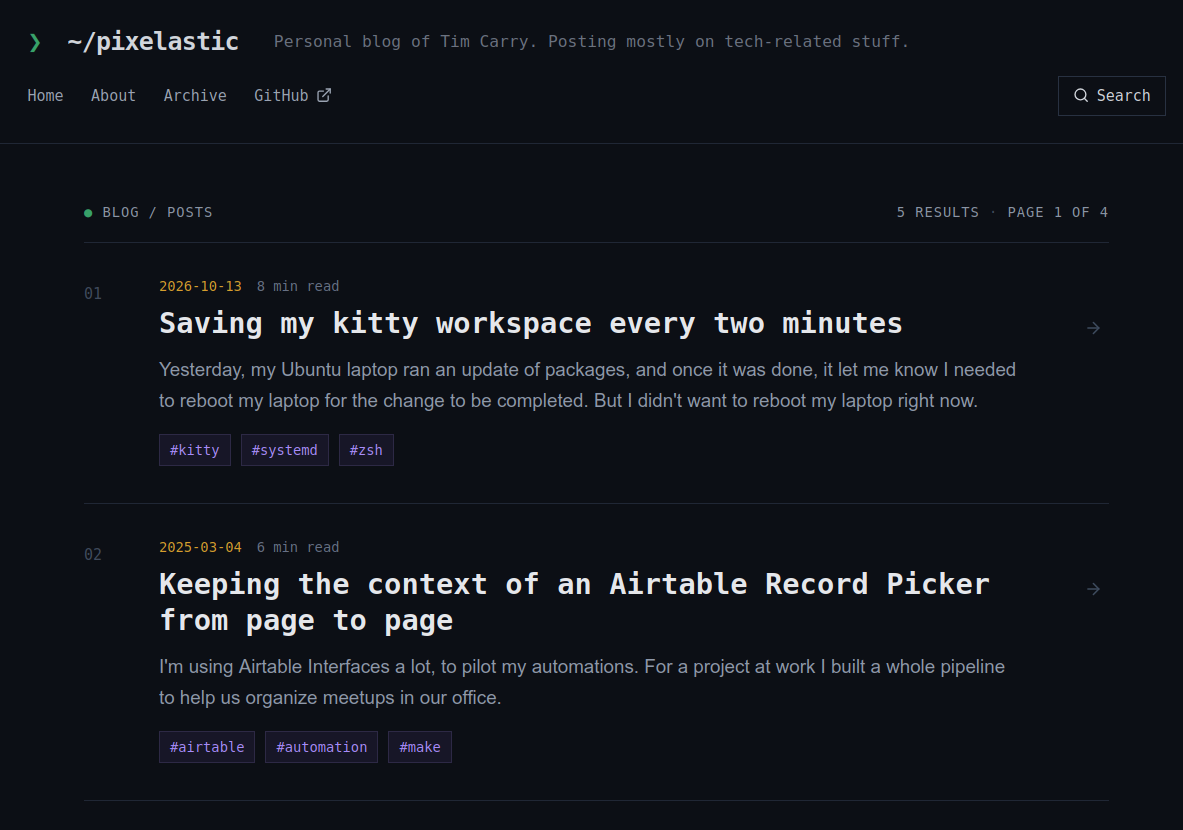Click the arrow icon on the Airtable post
1183x830 pixels.
pyautogui.click(x=1093, y=589)
